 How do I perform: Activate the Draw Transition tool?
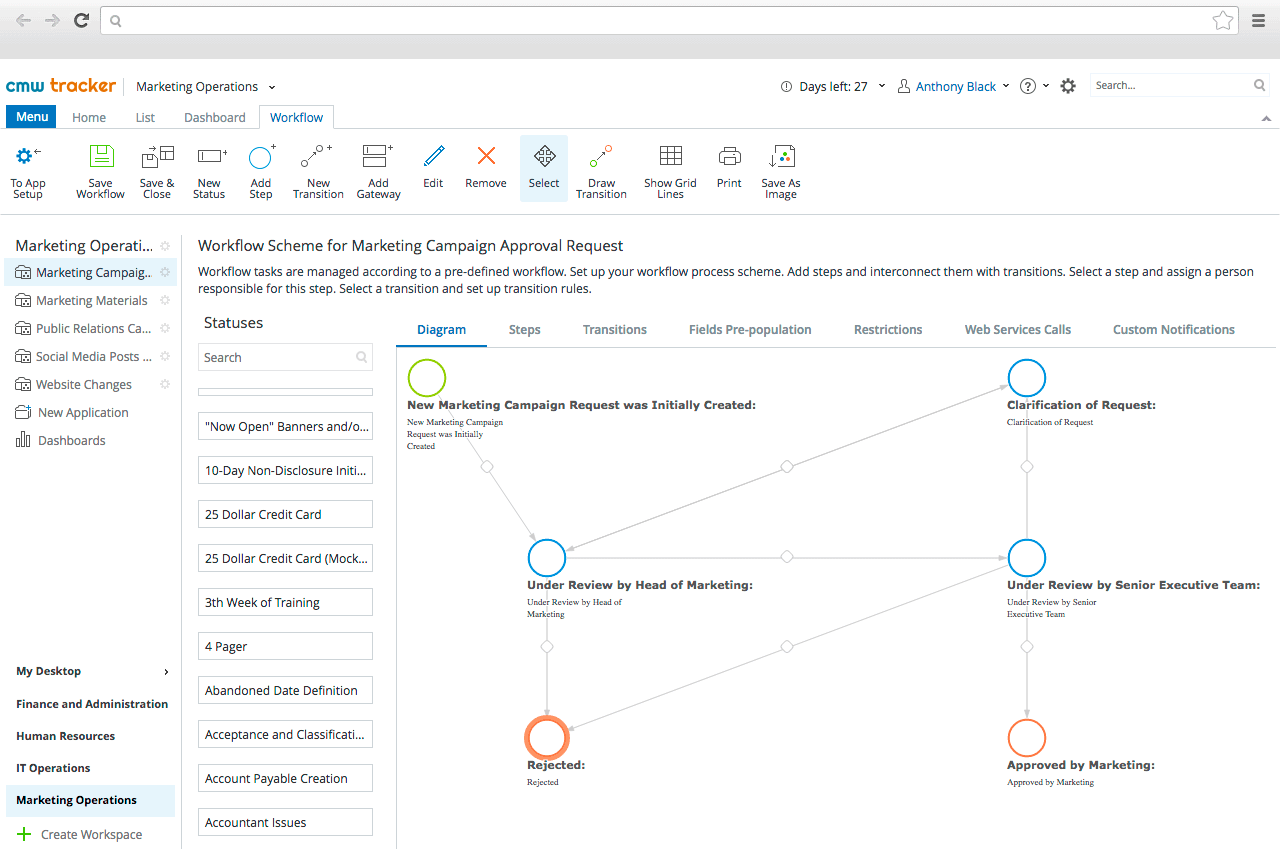pyautogui.click(x=600, y=168)
